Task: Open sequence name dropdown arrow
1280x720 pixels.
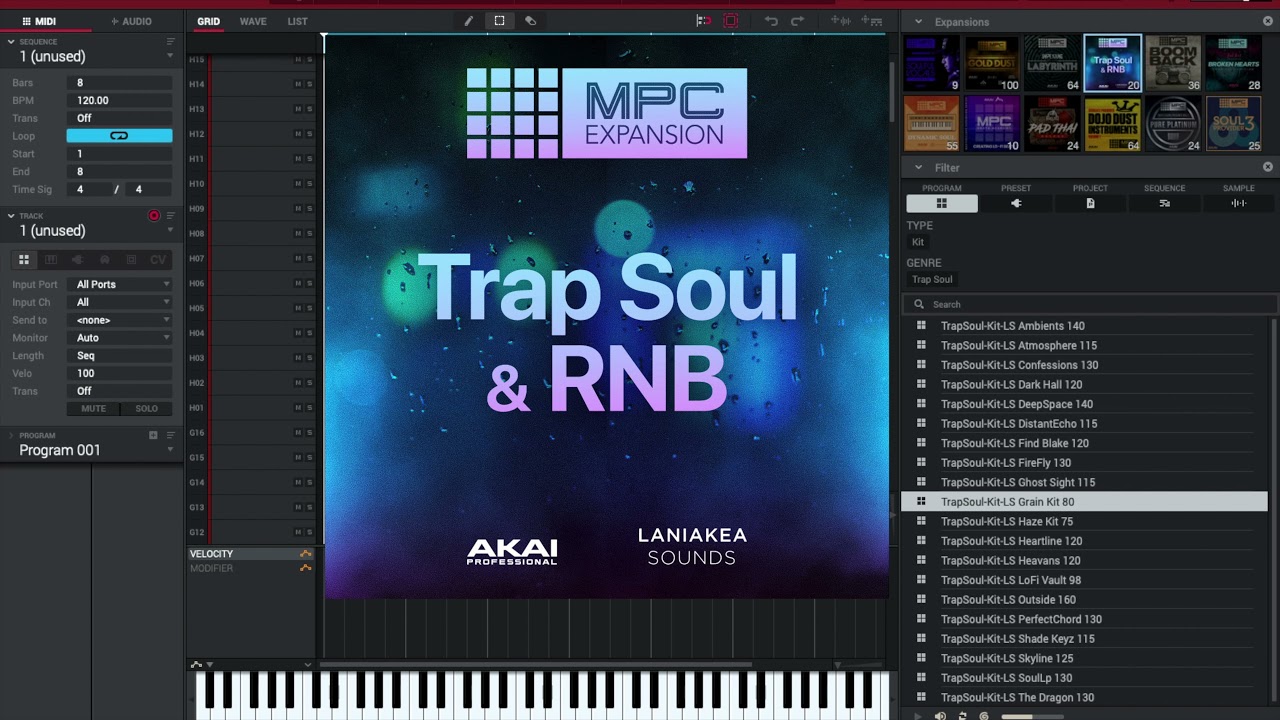Action: coord(170,57)
